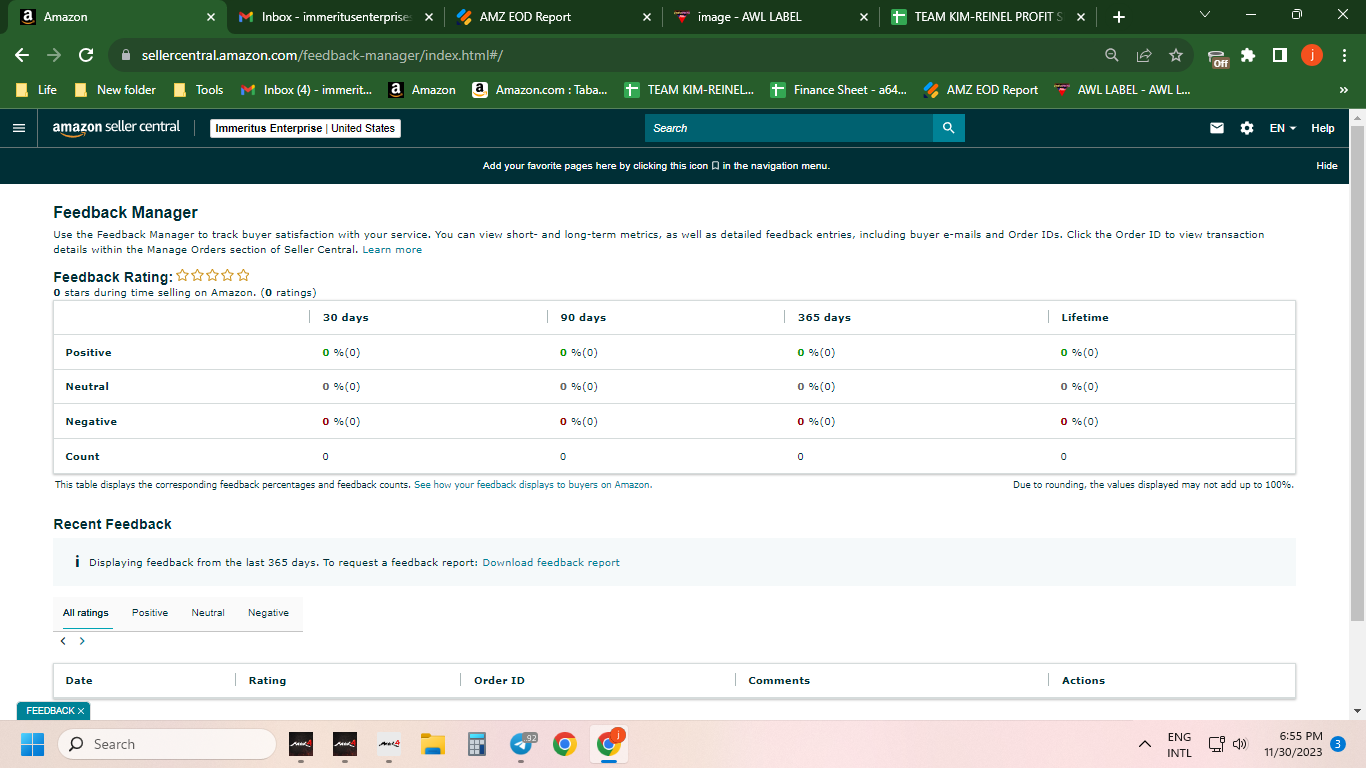The height and width of the screenshot is (768, 1366).
Task: Open network and volume quick settings
Action: coord(1228,744)
